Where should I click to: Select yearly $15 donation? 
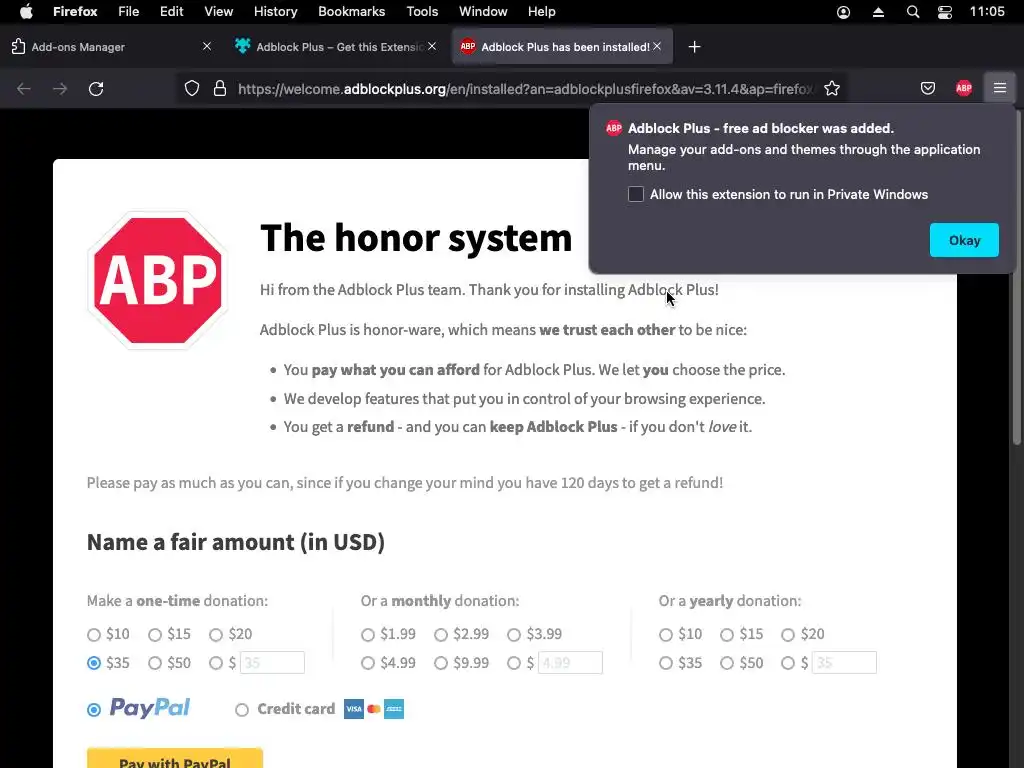tap(727, 635)
